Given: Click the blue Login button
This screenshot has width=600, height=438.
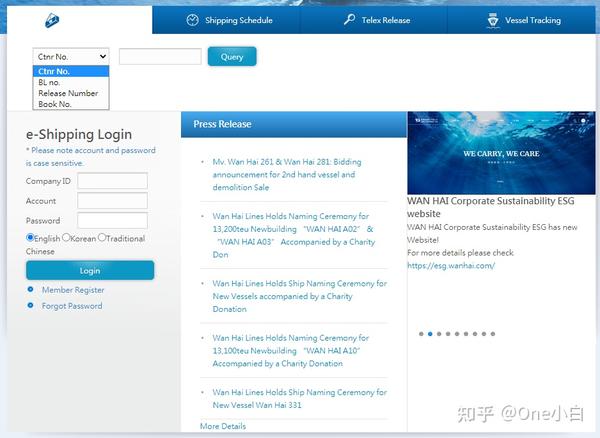Looking at the screenshot, I should point(90,270).
